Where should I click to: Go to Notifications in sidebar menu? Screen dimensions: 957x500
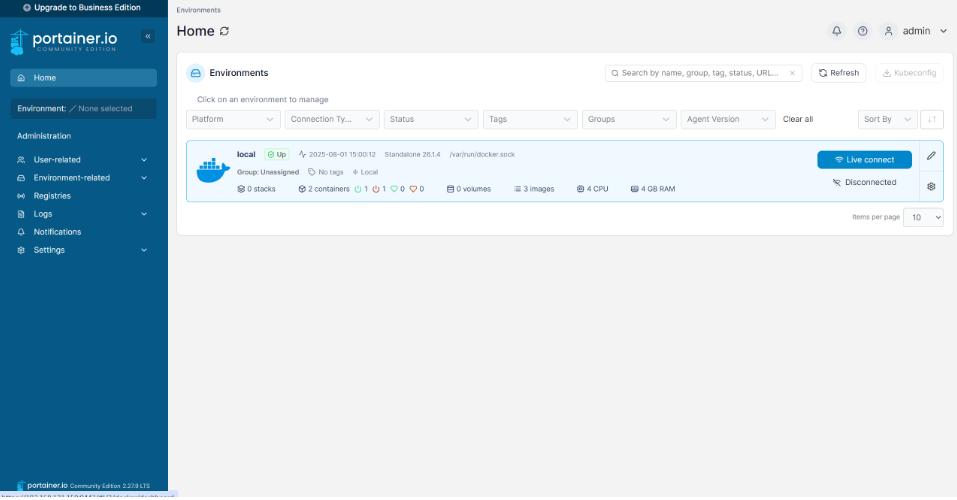click(57, 232)
